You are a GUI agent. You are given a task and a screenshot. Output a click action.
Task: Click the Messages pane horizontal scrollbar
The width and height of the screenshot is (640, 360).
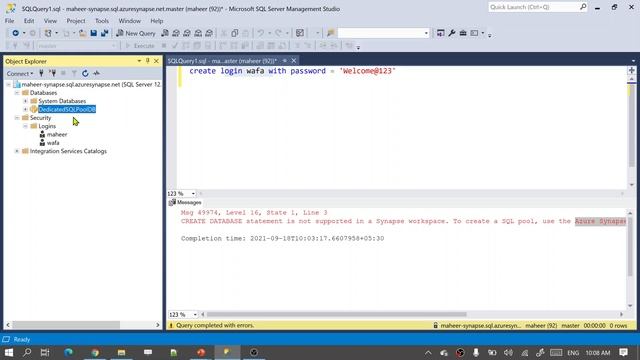point(336,315)
